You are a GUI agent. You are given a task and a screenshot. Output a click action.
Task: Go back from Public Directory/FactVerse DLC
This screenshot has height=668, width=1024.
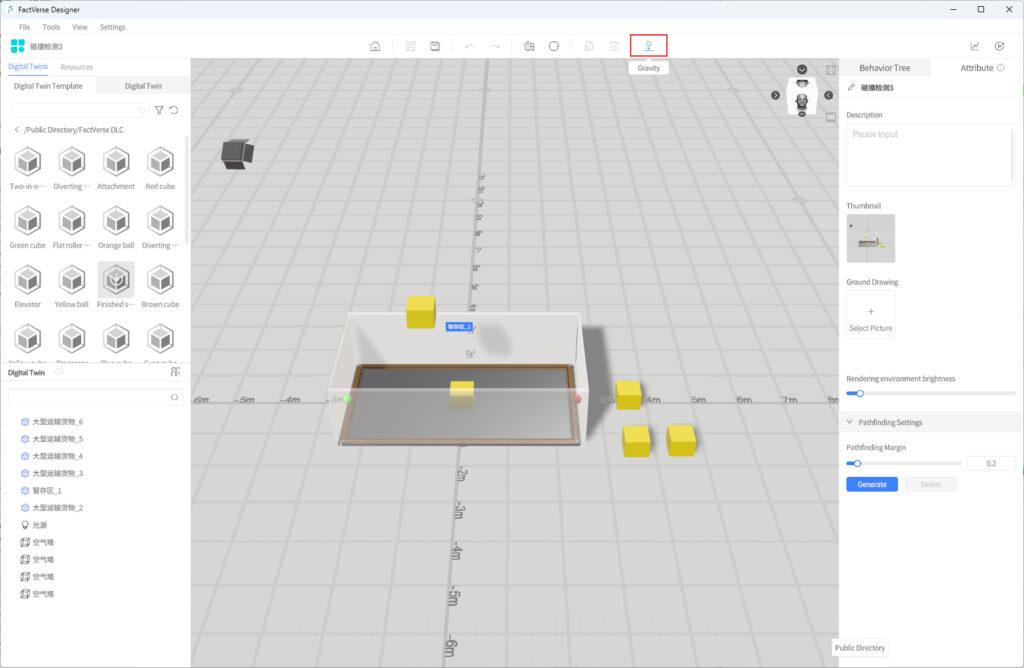(16, 130)
